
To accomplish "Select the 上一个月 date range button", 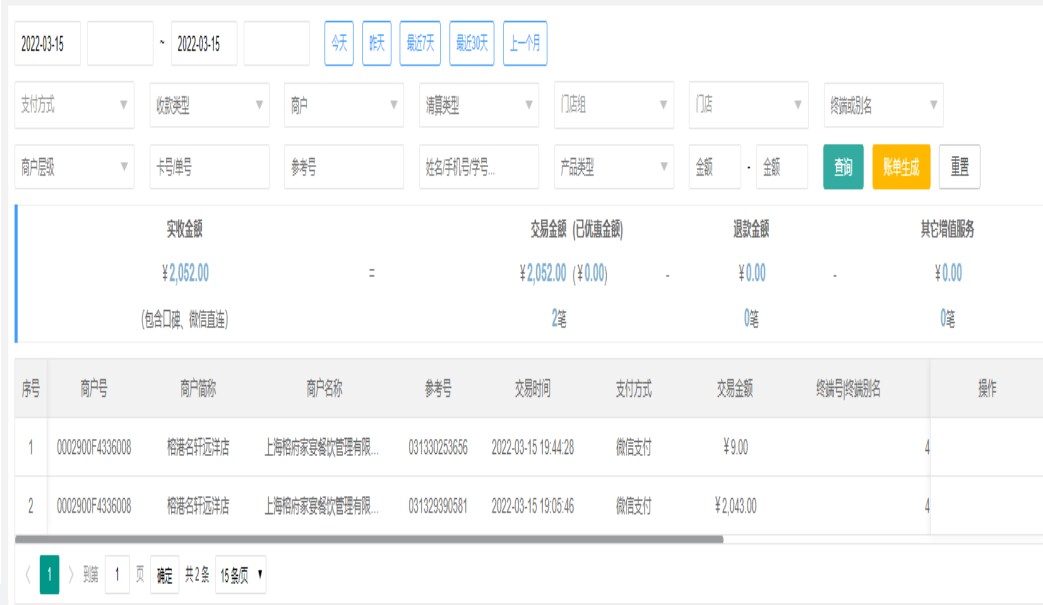I will coord(524,44).
